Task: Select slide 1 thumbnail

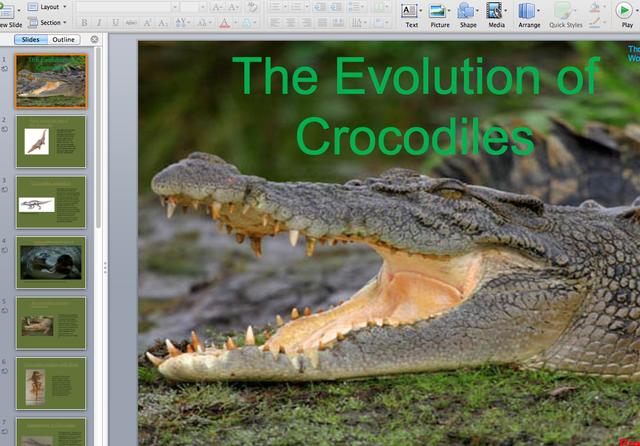Action: click(x=51, y=81)
